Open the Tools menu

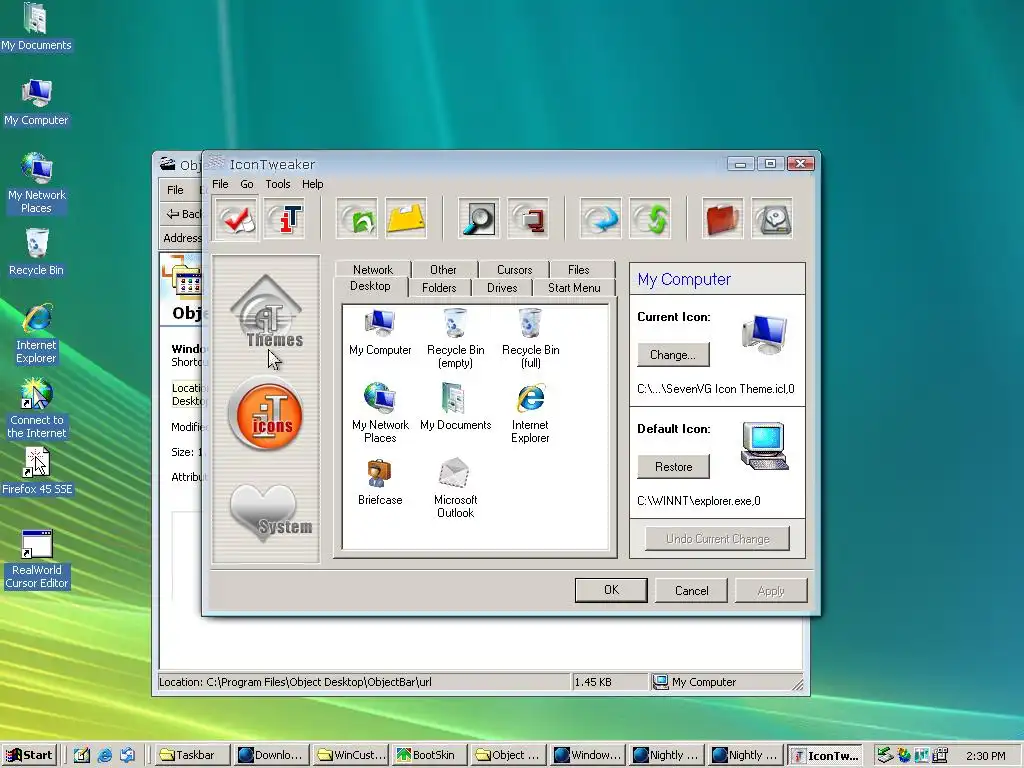click(x=278, y=184)
